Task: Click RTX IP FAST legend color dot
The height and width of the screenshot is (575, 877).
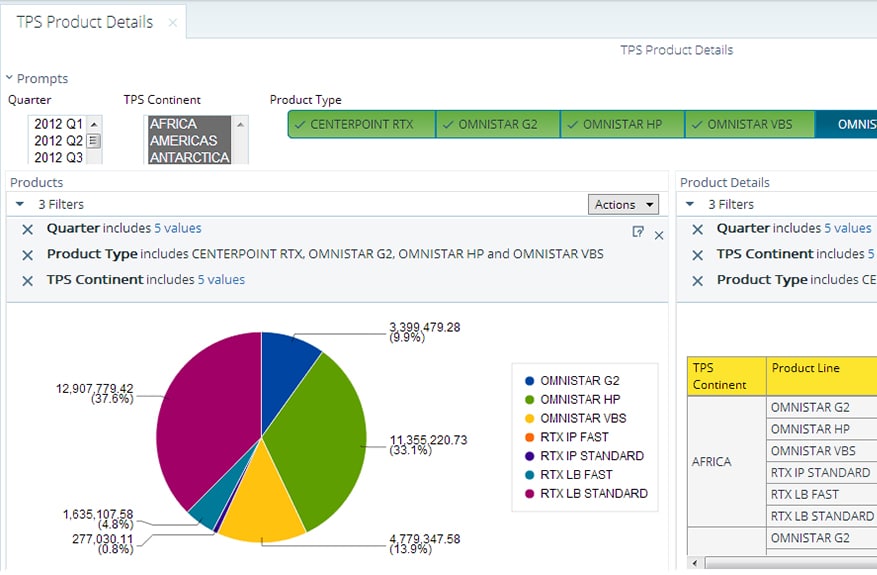Action: pyautogui.click(x=530, y=437)
